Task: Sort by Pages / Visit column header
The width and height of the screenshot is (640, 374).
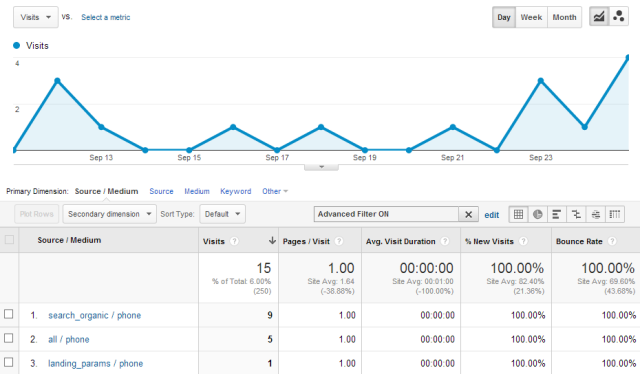Action: (306, 241)
